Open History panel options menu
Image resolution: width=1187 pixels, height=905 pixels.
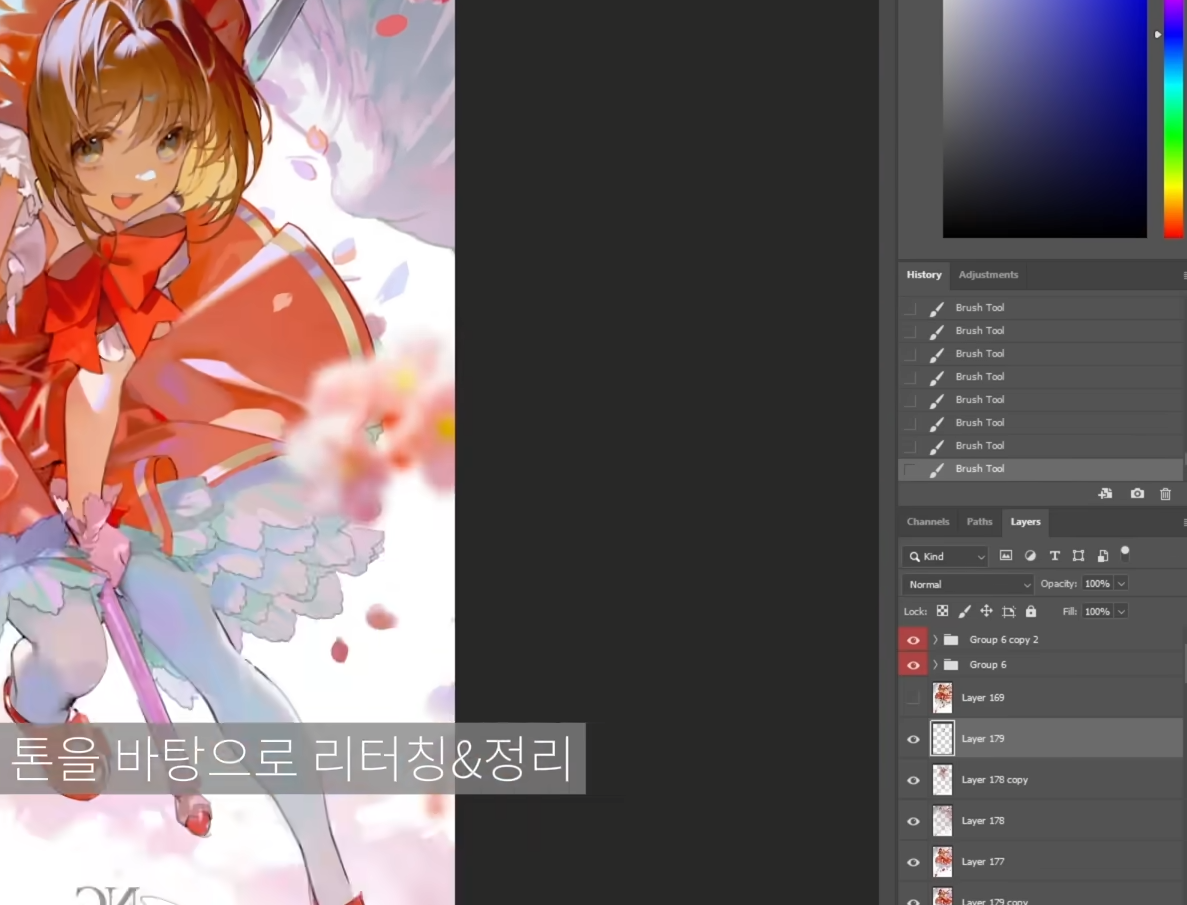tap(1183, 276)
